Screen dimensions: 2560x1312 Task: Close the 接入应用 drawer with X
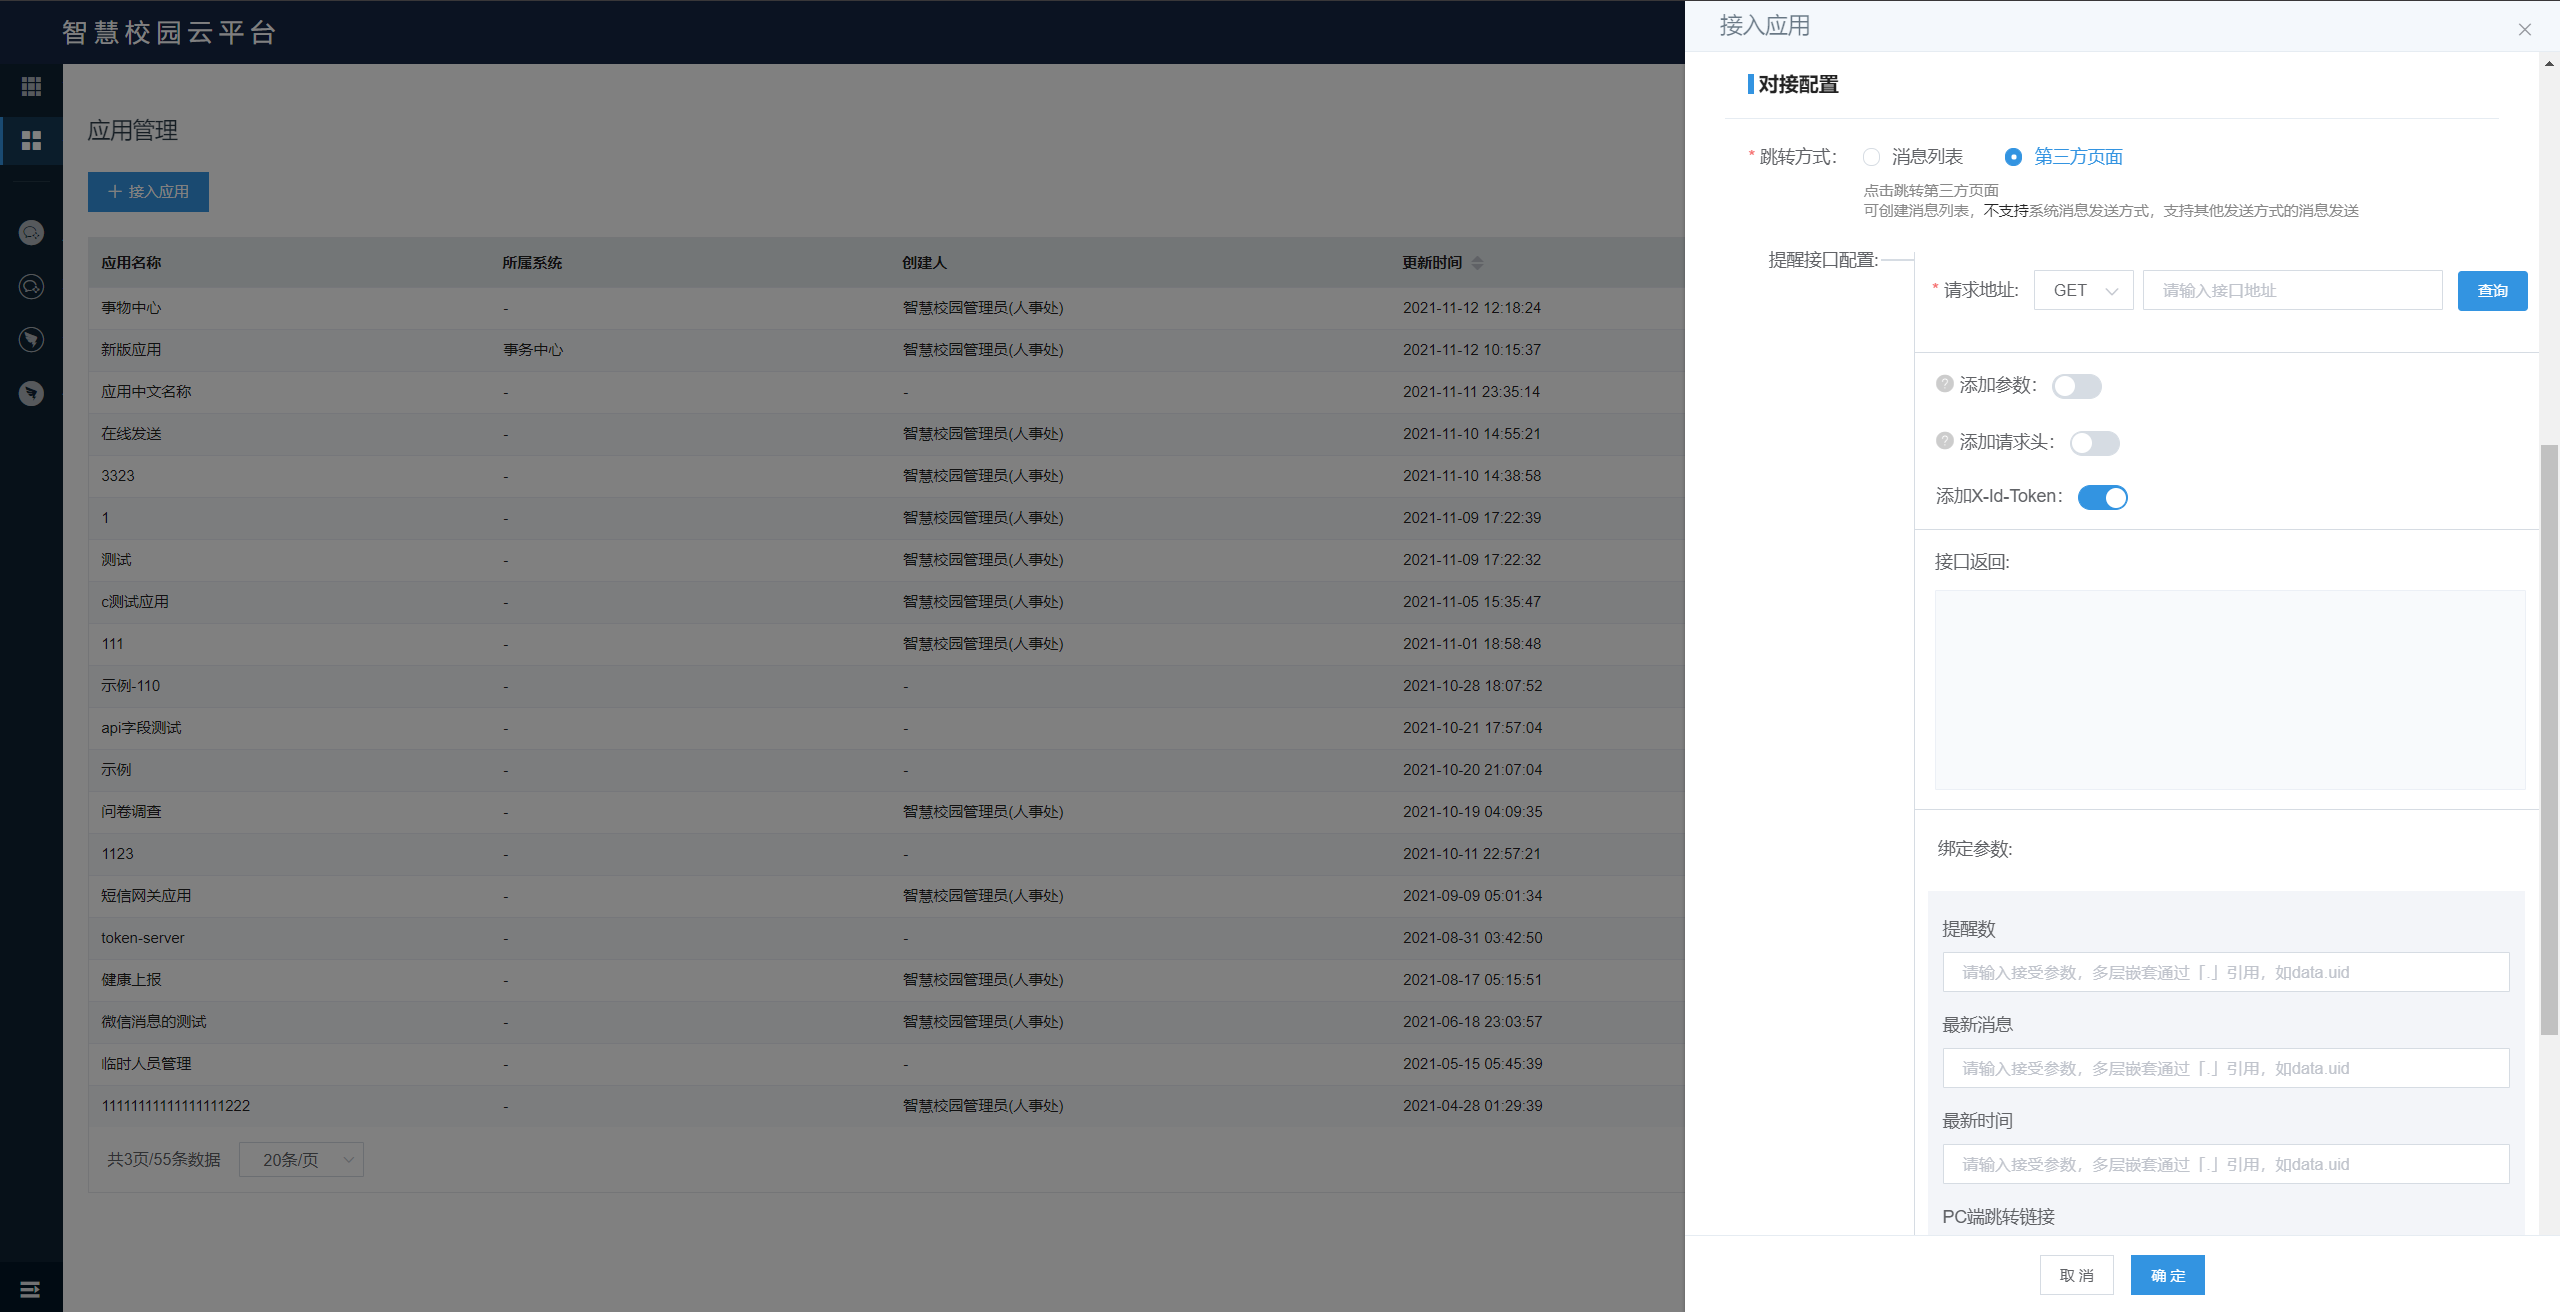2524,30
